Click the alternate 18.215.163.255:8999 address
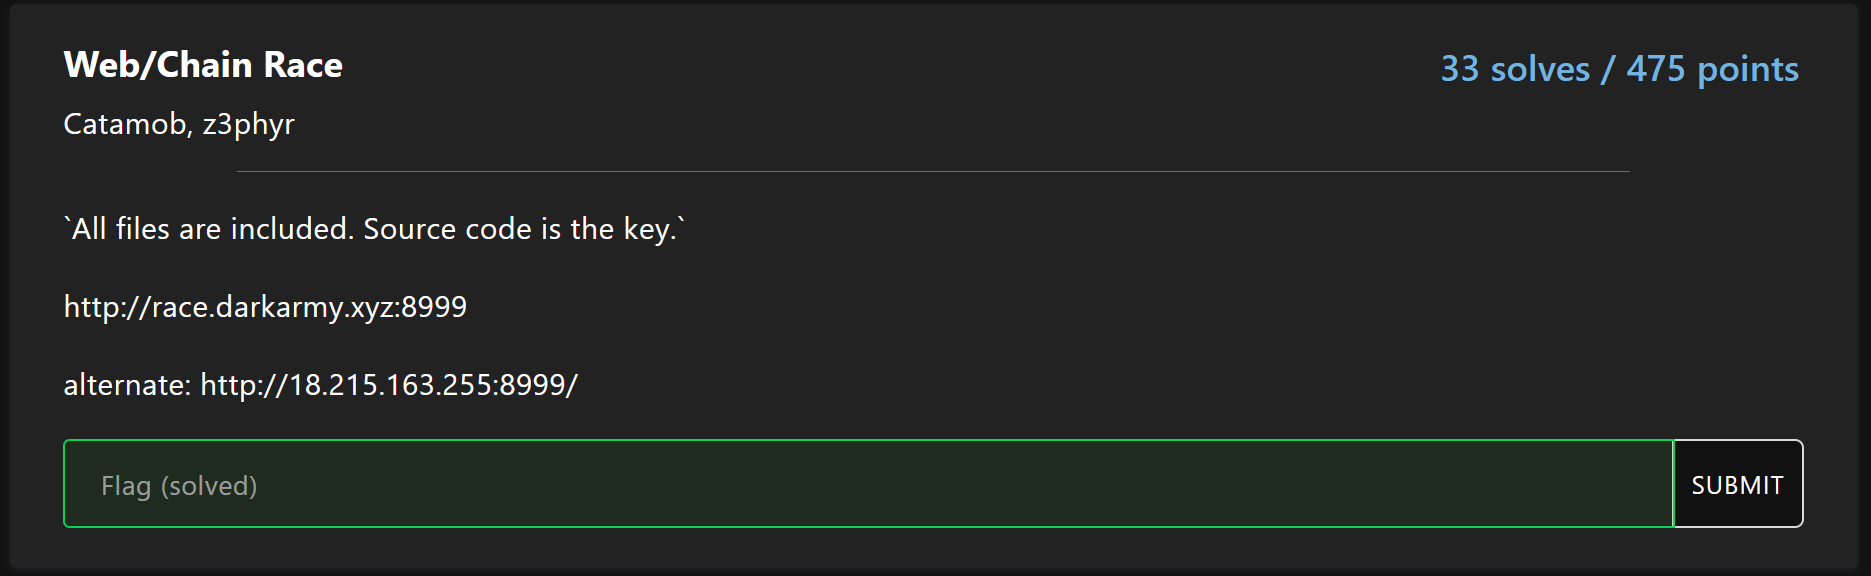1871x576 pixels. click(389, 385)
